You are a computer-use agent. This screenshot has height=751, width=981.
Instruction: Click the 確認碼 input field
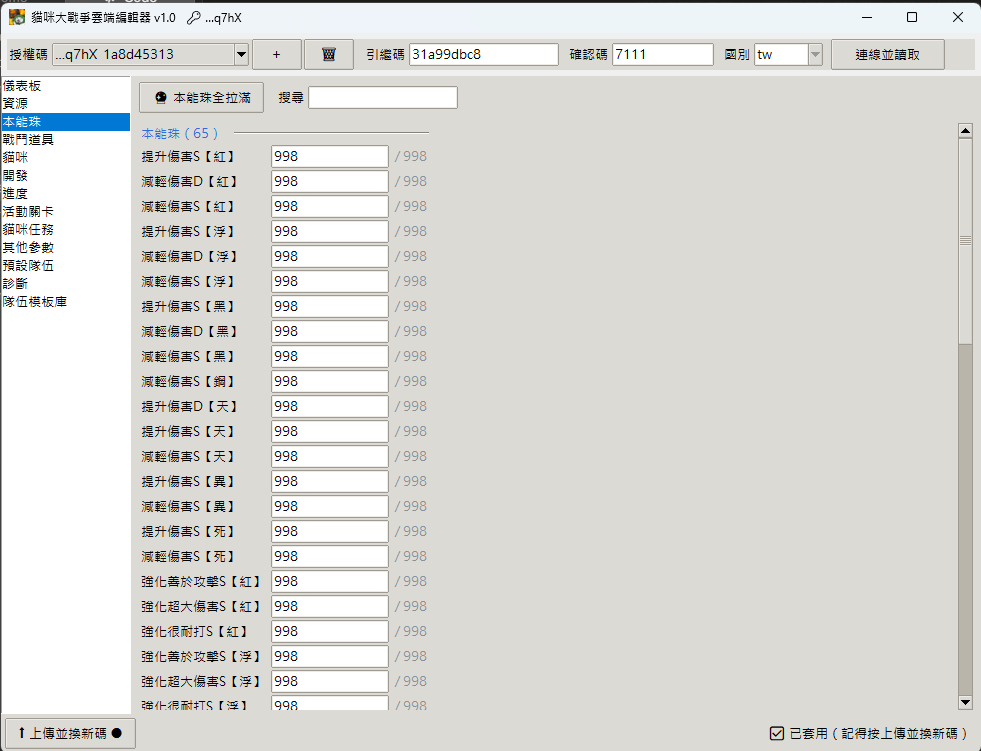point(663,54)
